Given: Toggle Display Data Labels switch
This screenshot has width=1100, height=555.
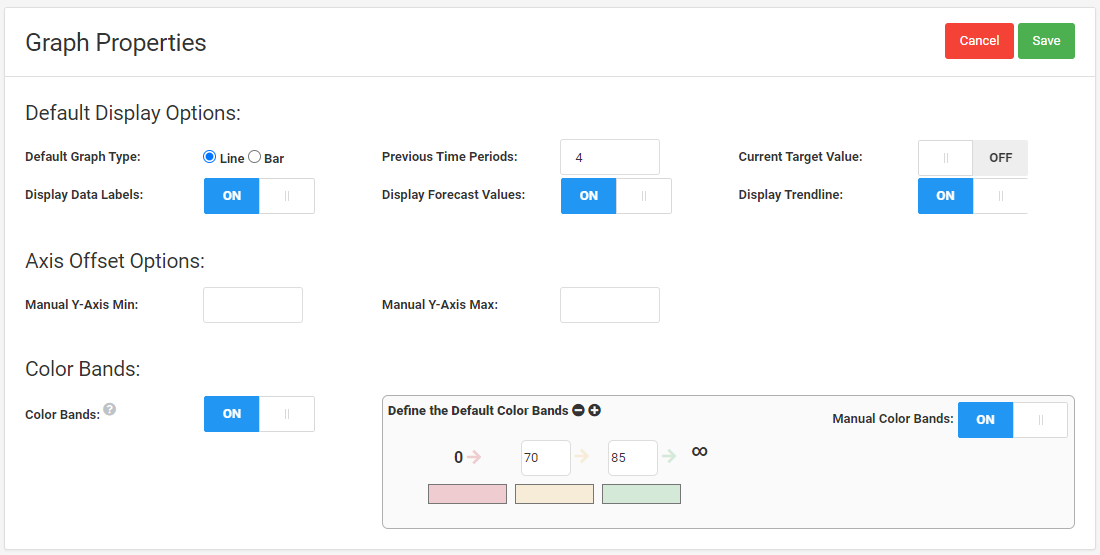Looking at the screenshot, I should pyautogui.click(x=259, y=196).
